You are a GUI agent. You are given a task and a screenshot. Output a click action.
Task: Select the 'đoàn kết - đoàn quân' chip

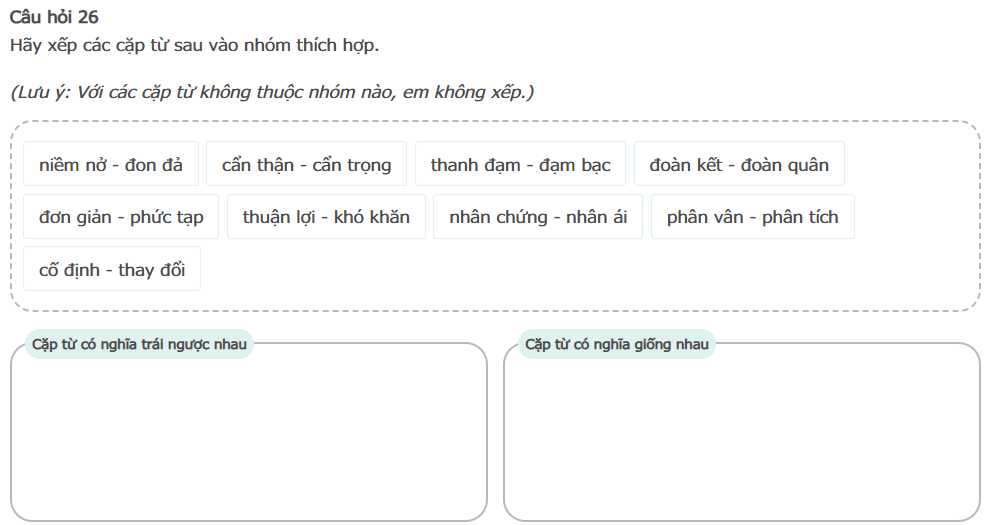(x=739, y=165)
